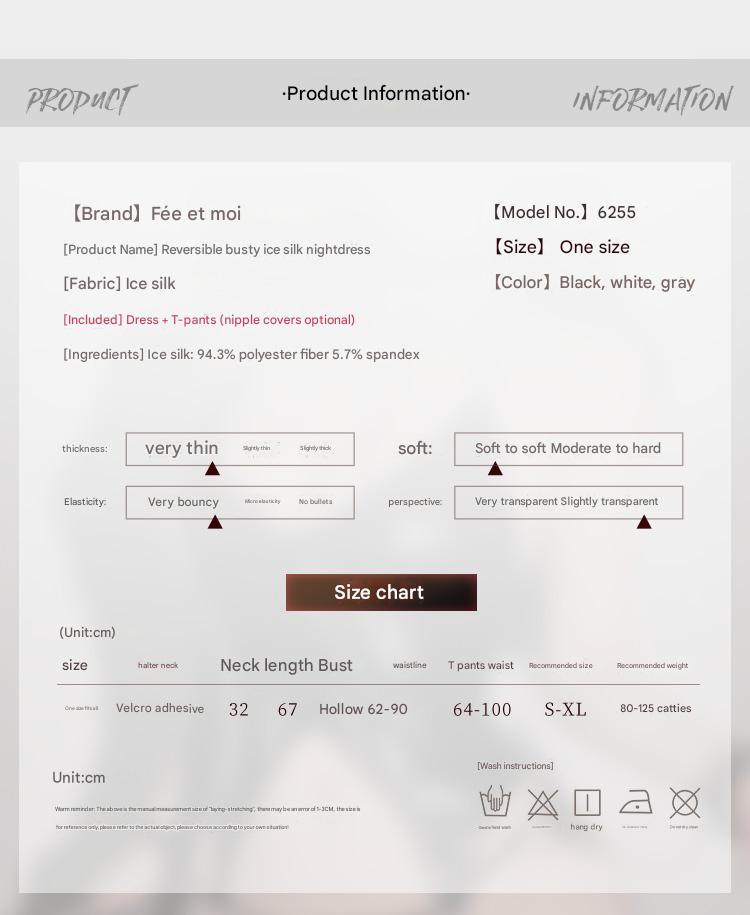Click the hand wash basin icon

(495, 802)
